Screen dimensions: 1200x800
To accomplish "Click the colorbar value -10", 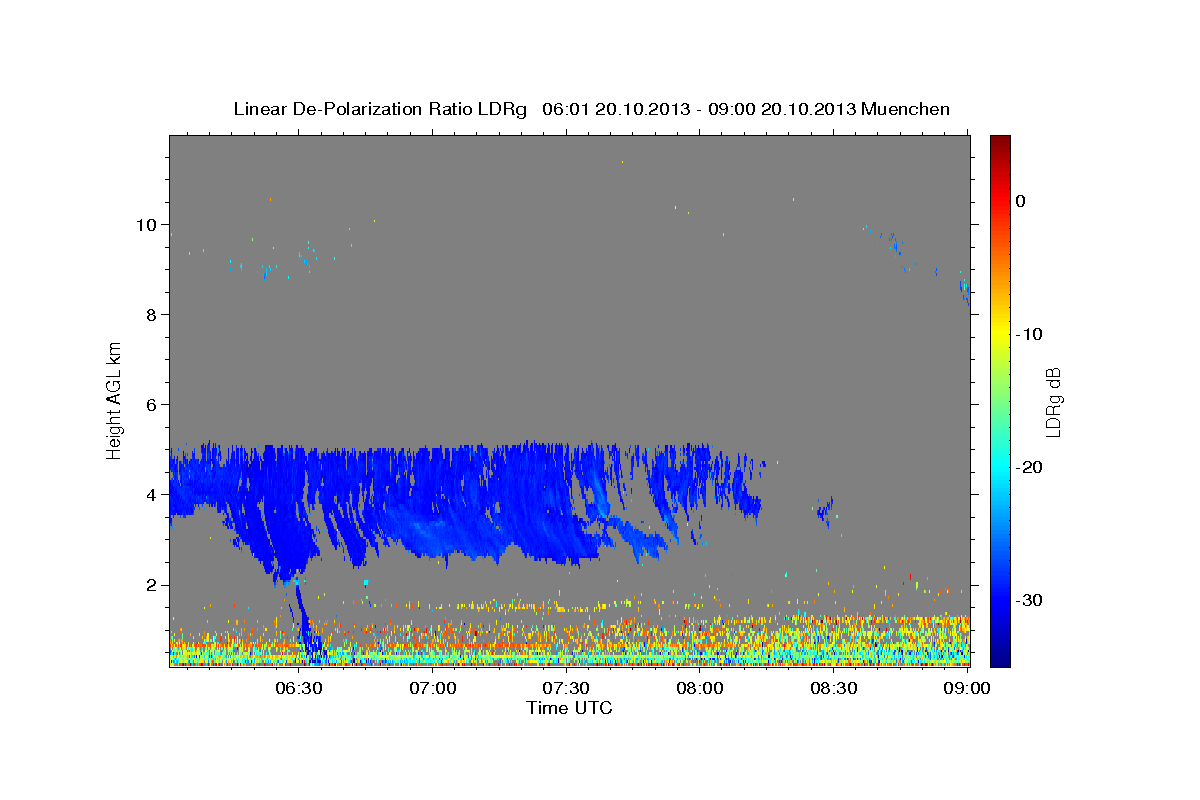I will tap(1030, 334).
